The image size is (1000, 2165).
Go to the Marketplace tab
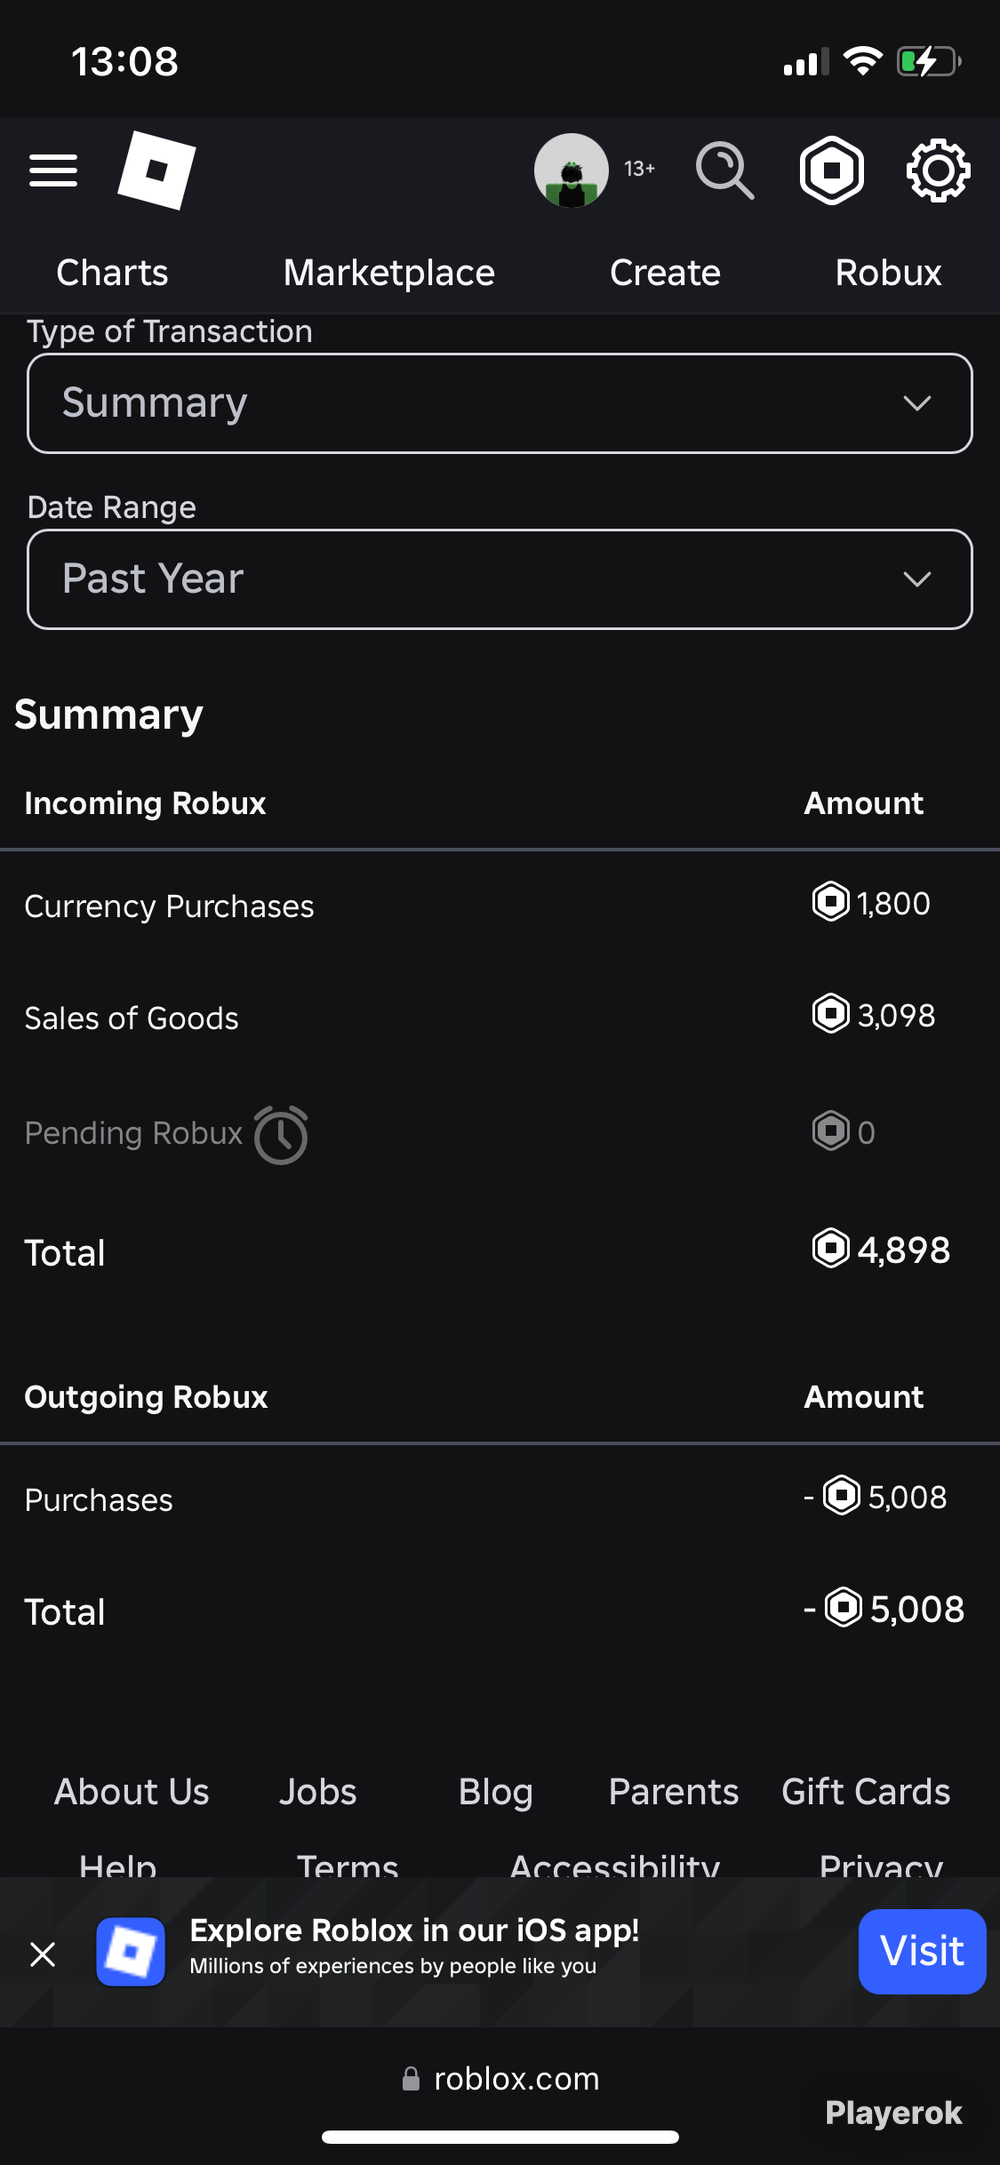pos(389,273)
